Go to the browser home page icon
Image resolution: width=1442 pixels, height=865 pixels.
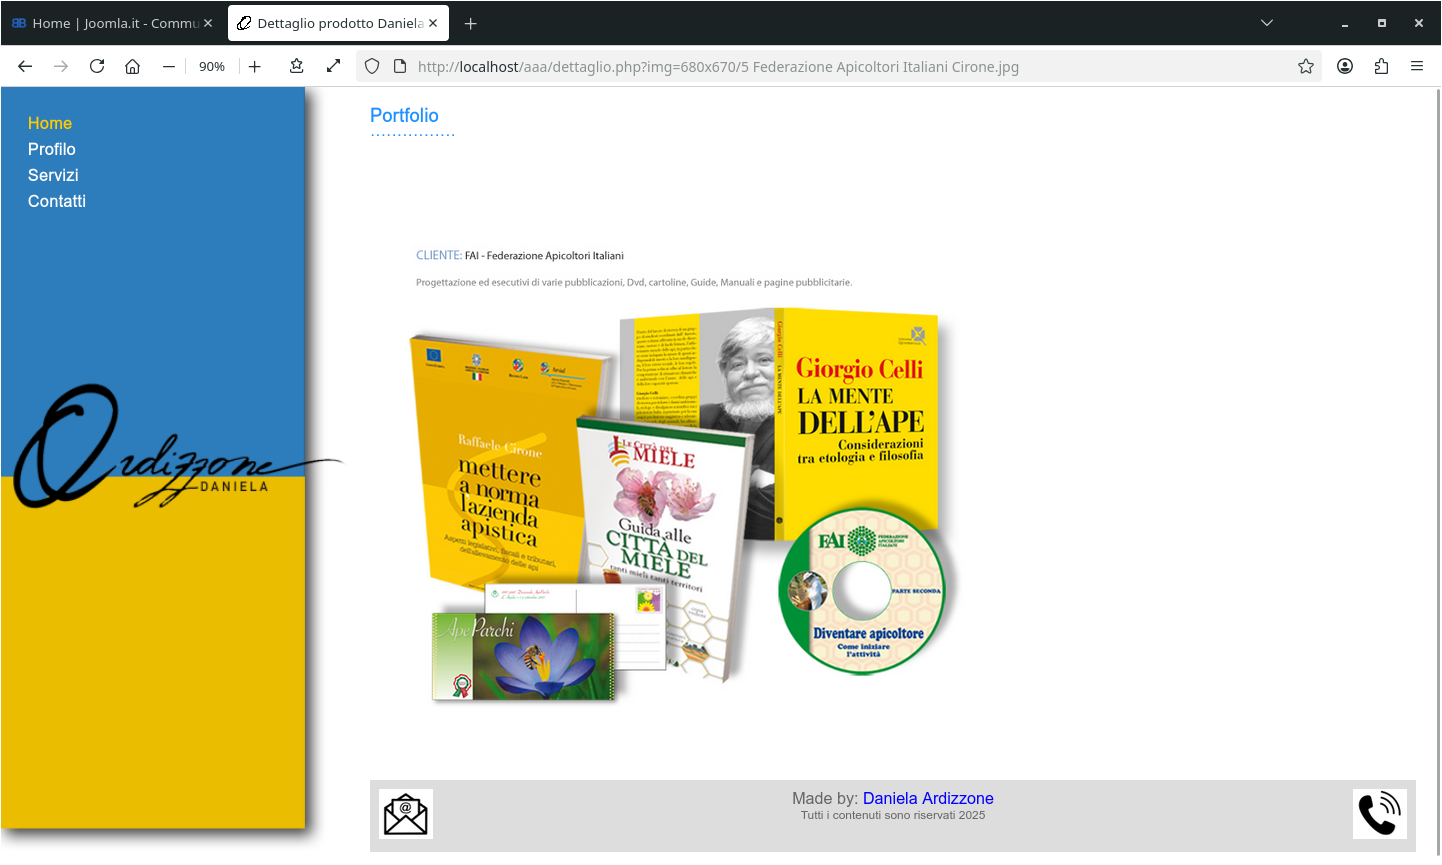[132, 66]
